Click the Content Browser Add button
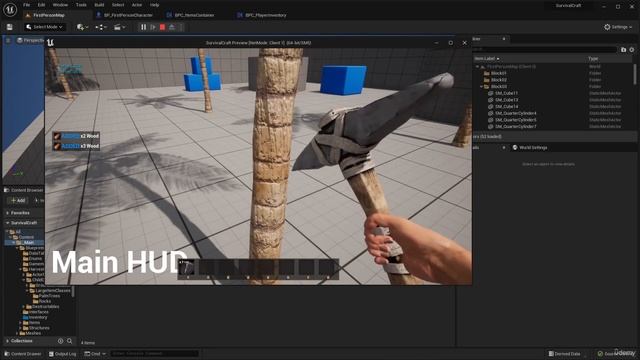Viewport: 640px width, 360px height. coord(18,200)
